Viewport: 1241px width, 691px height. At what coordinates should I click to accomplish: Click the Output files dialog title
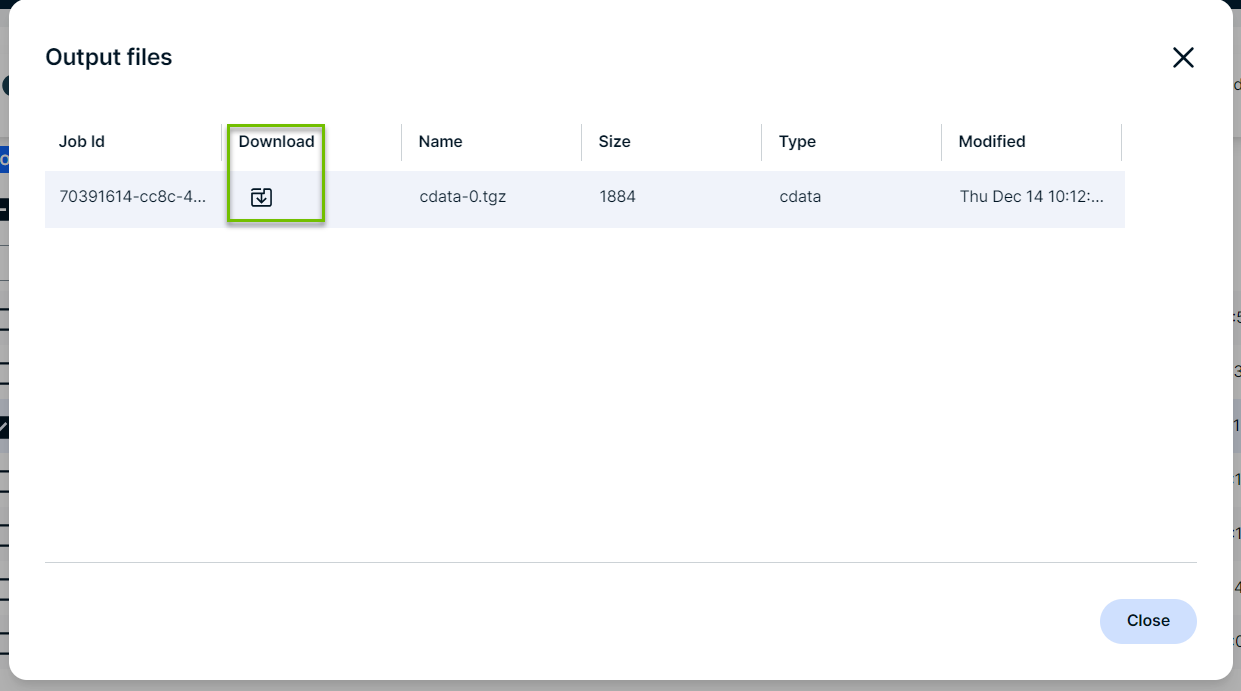pyautogui.click(x=109, y=58)
